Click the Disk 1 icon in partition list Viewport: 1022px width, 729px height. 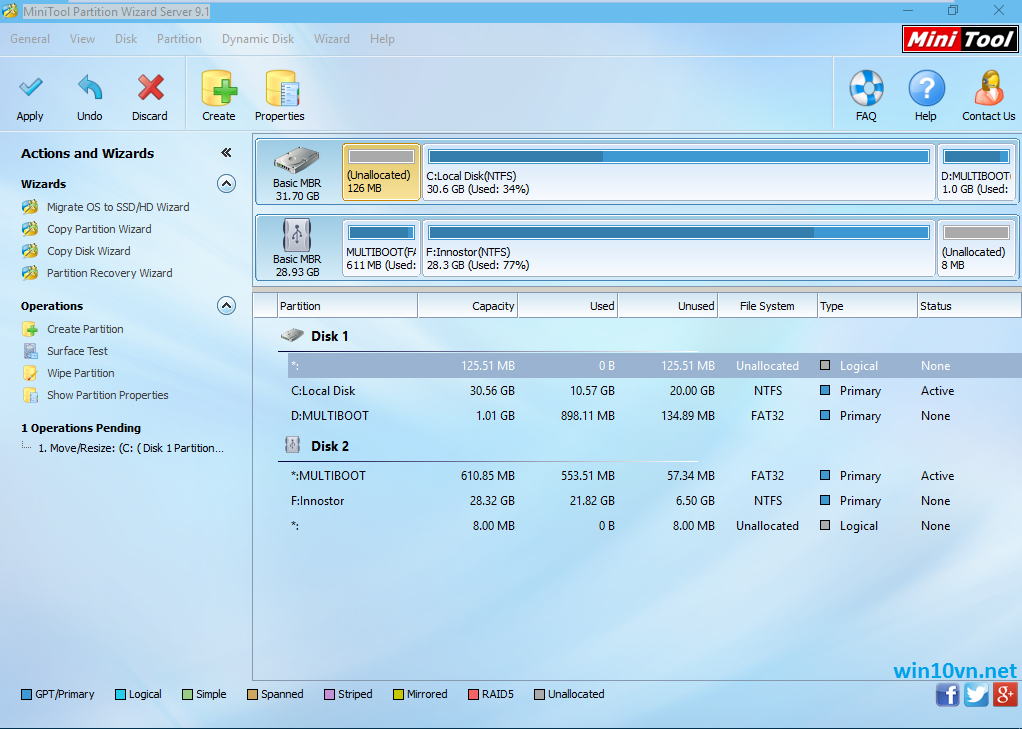292,335
